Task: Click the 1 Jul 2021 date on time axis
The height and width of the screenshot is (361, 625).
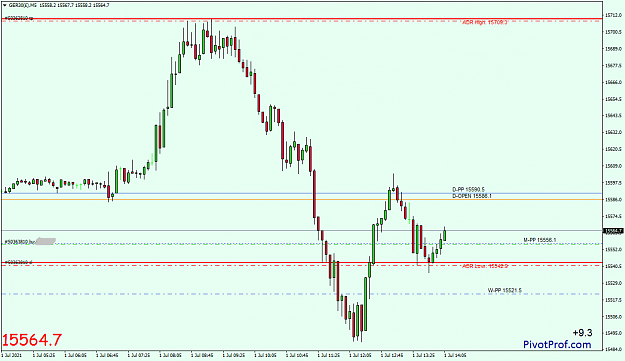Action: click(x=12, y=355)
